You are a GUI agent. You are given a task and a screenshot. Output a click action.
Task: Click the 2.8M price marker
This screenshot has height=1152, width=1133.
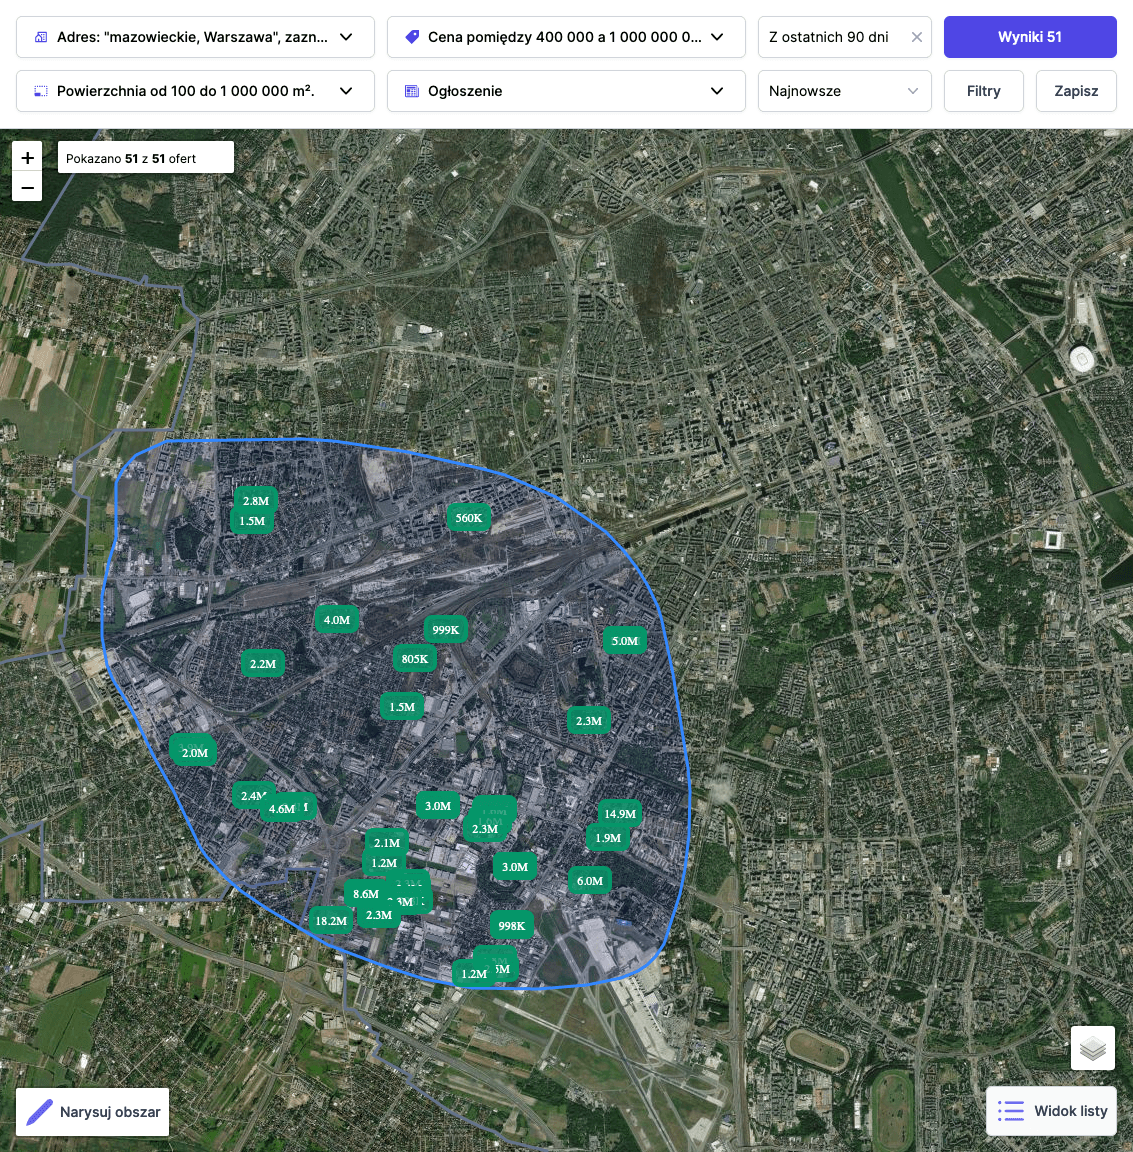[x=256, y=501]
